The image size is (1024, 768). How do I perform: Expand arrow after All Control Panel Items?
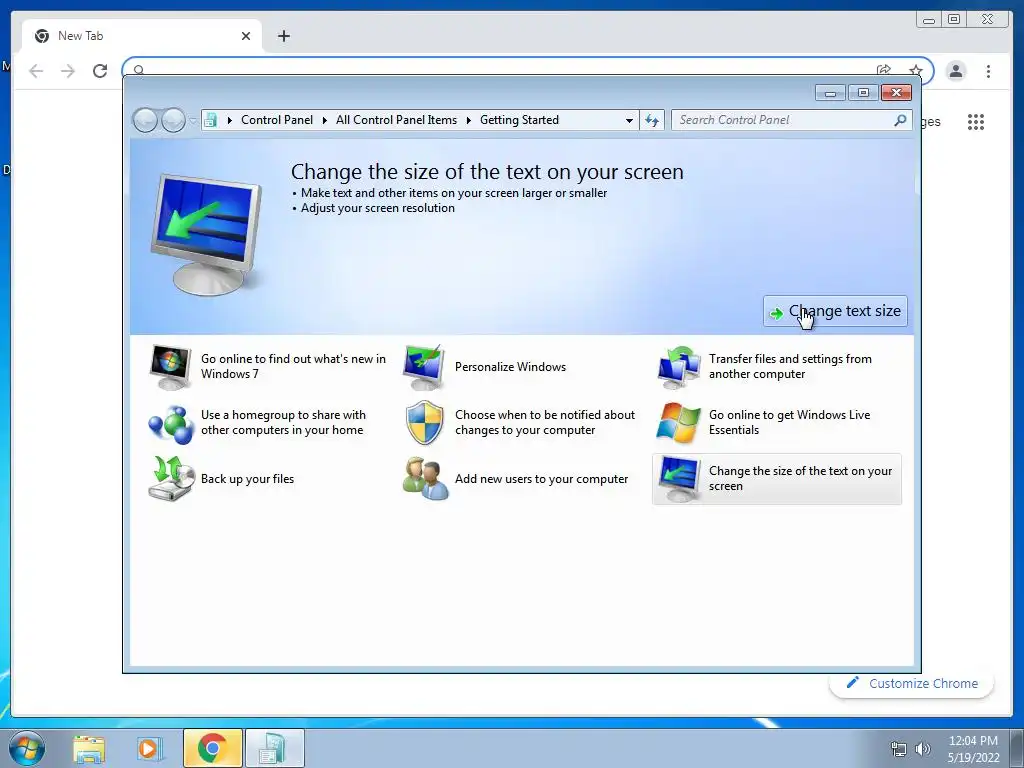click(x=469, y=120)
